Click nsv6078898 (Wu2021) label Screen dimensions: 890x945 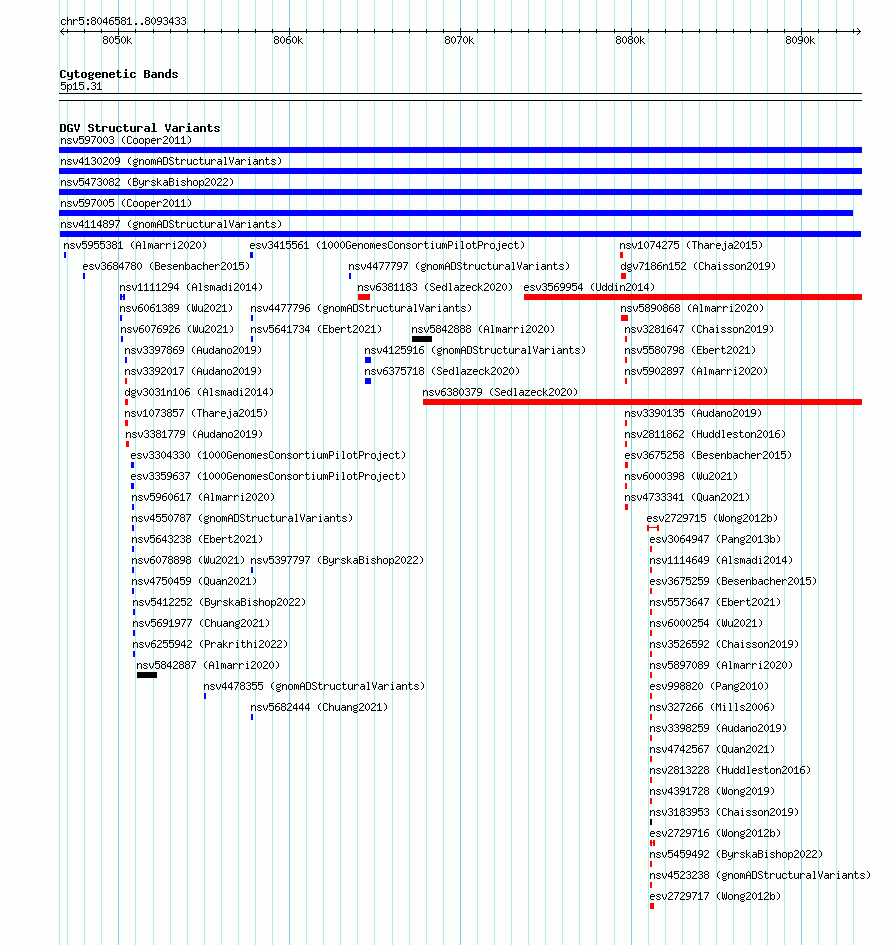[189, 560]
